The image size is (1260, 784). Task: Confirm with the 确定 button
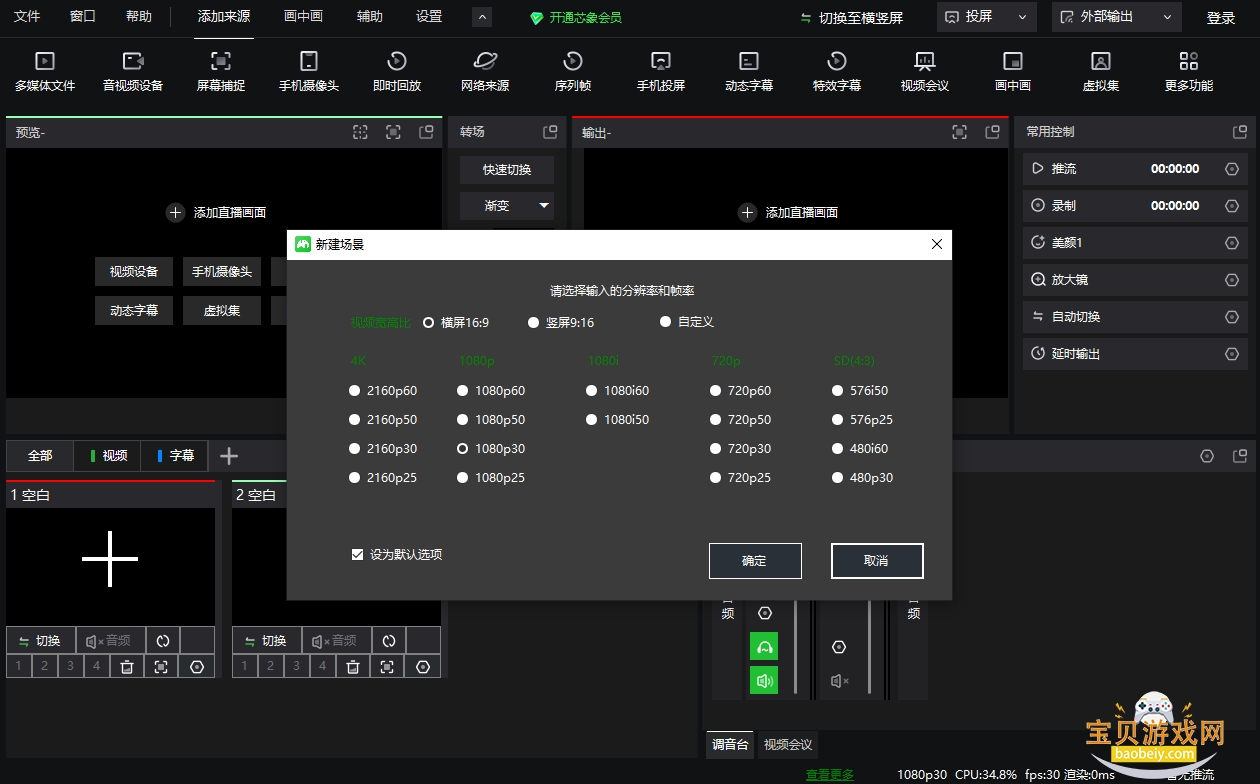pyautogui.click(x=755, y=561)
